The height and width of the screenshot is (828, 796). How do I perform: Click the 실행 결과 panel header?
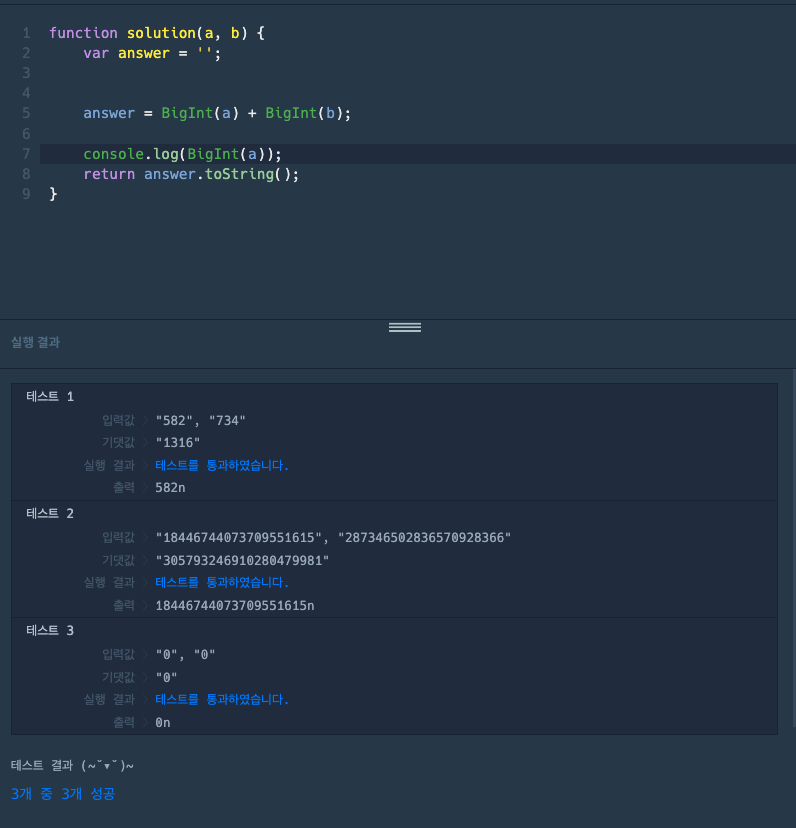pyautogui.click(x=35, y=342)
